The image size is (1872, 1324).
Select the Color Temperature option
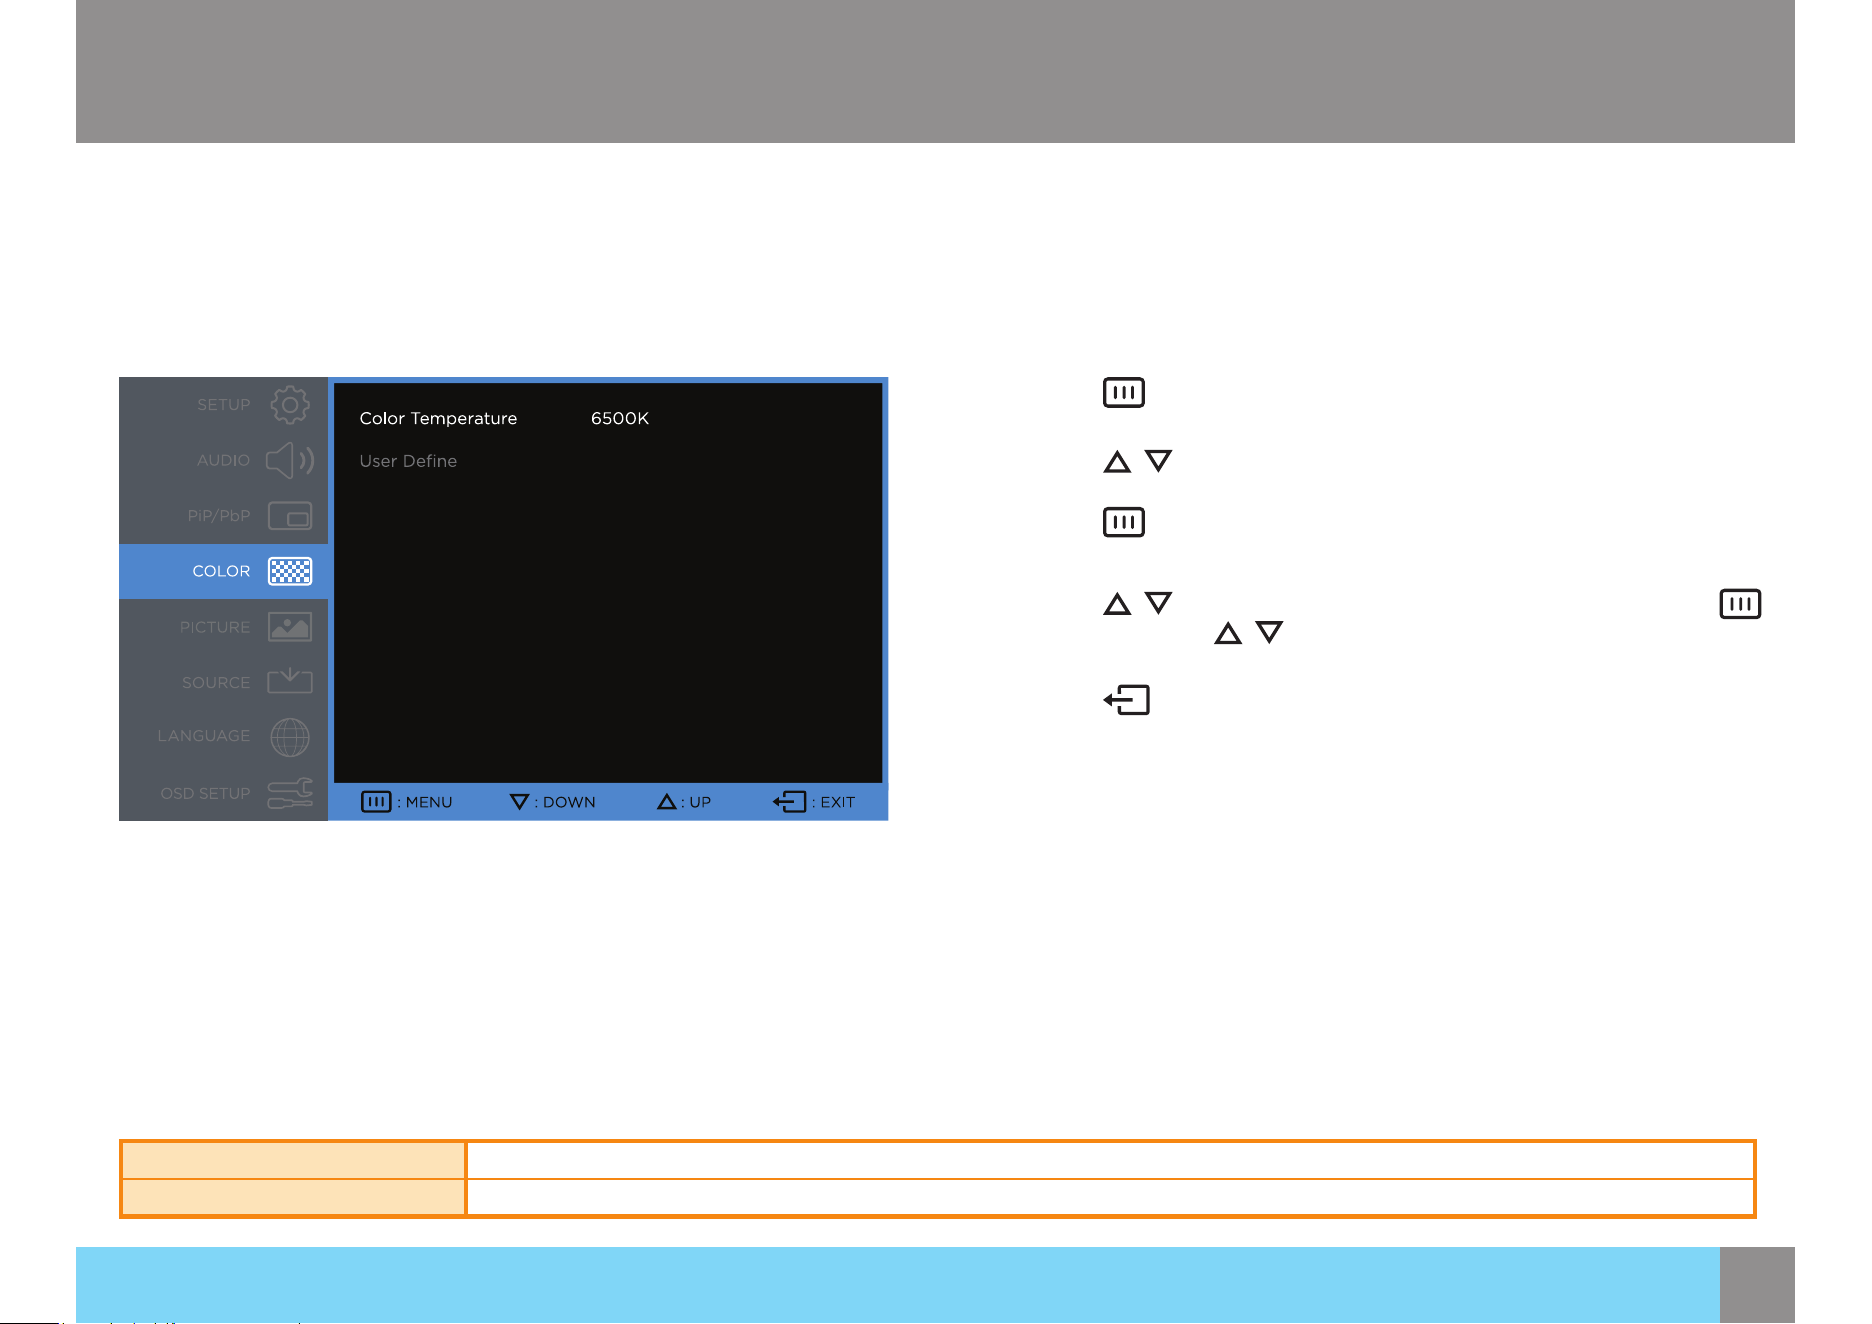(438, 418)
